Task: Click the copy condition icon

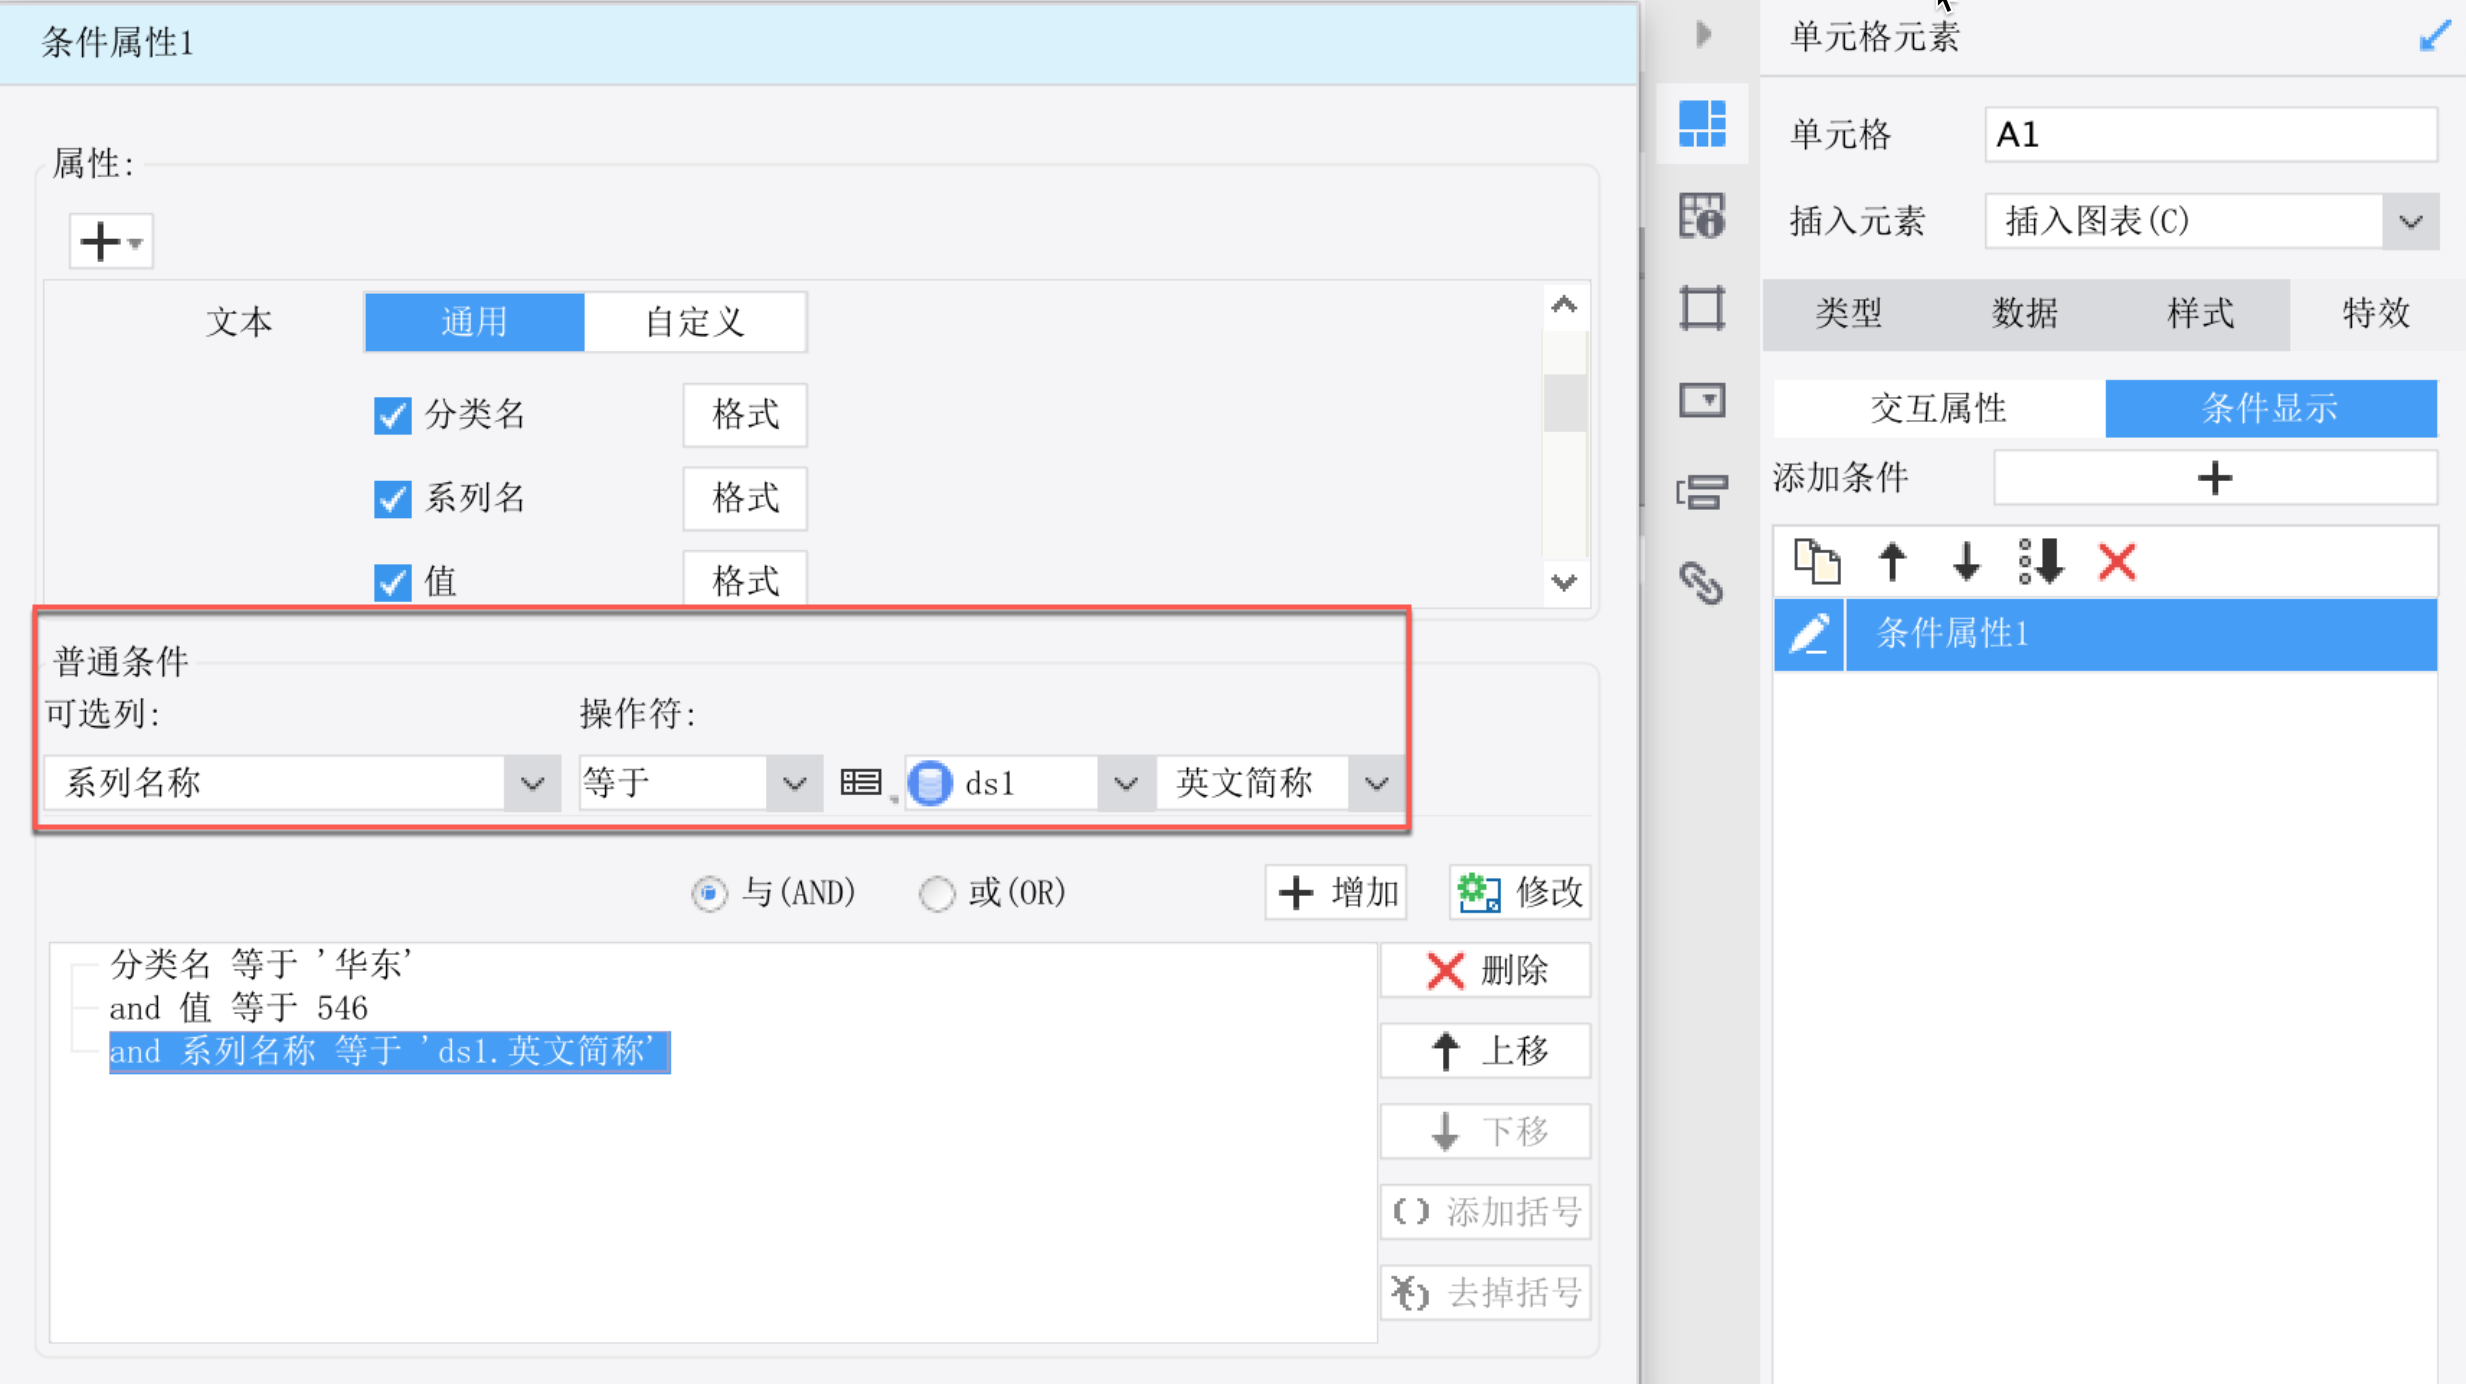Action: [x=1816, y=561]
